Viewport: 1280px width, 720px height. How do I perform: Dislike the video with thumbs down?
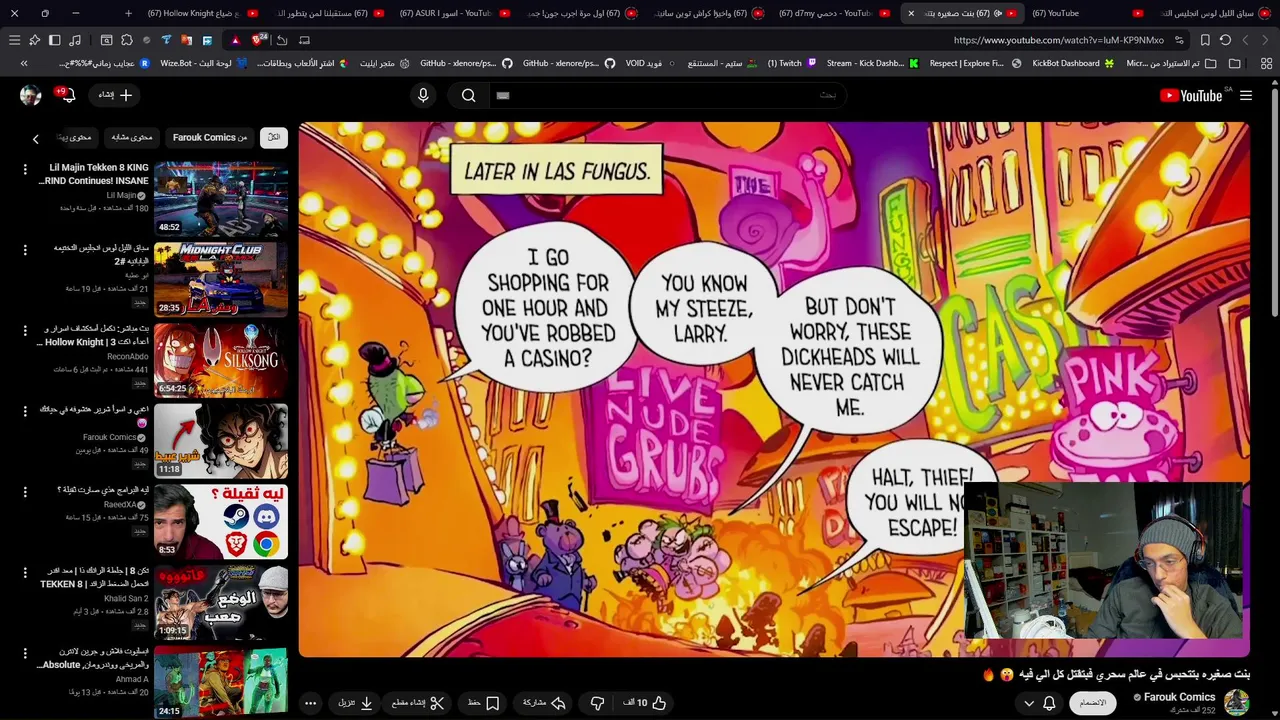point(597,703)
